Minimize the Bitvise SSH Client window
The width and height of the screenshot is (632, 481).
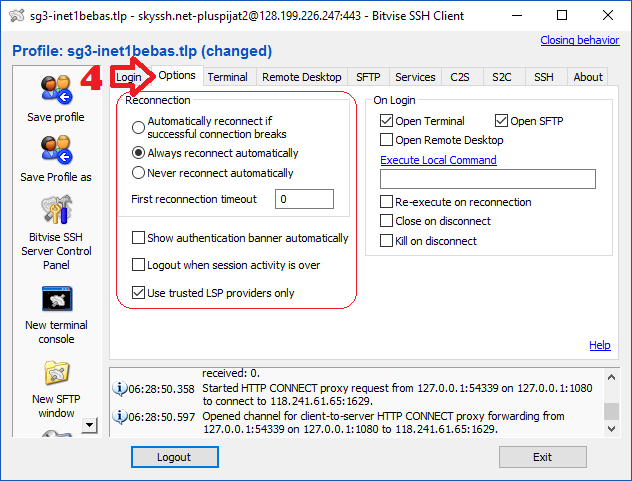tap(517, 15)
